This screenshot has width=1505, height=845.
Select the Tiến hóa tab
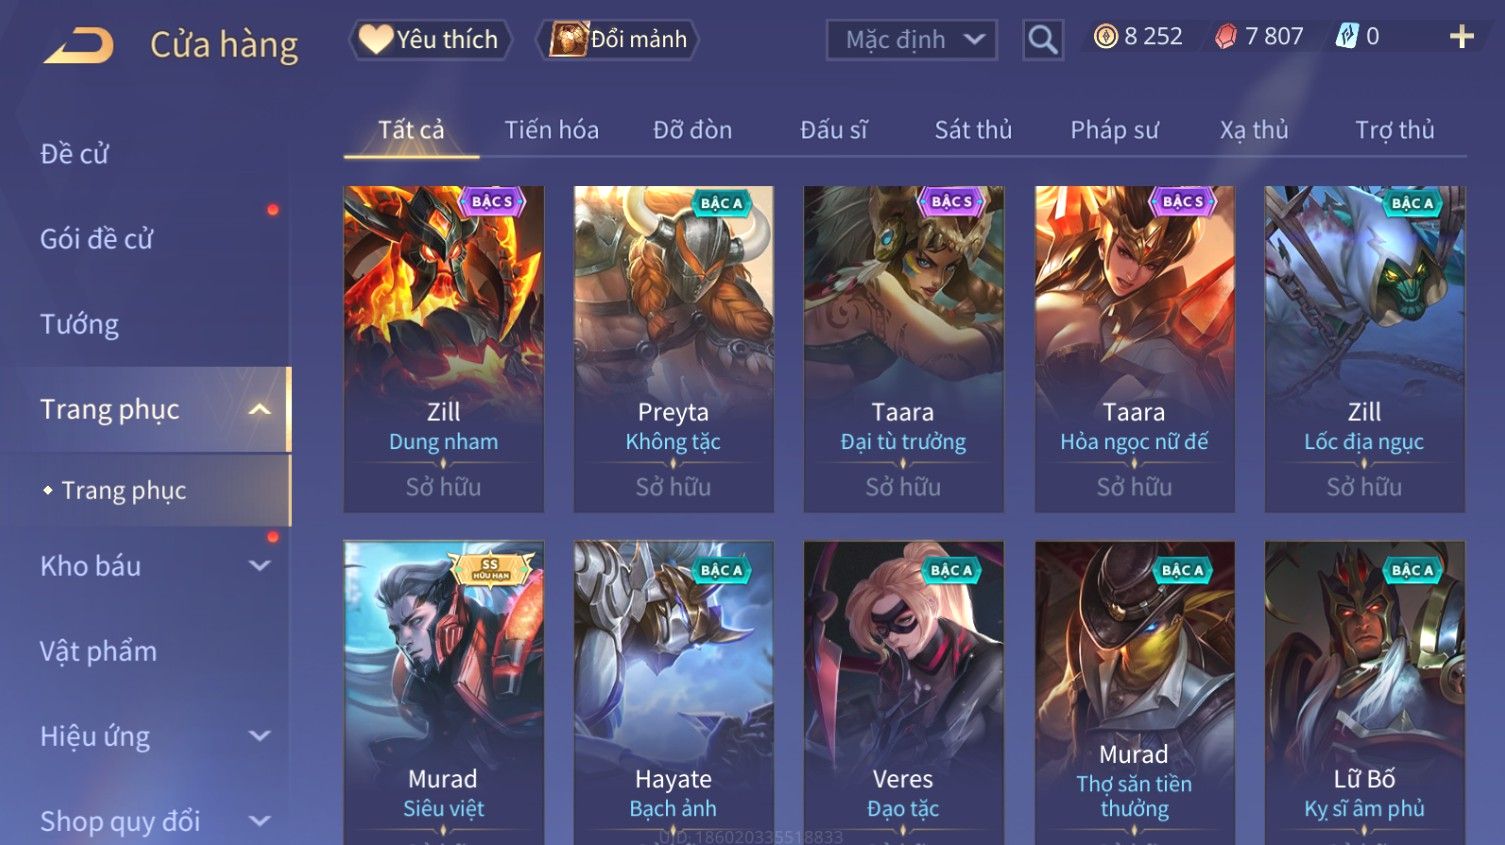pyautogui.click(x=551, y=130)
